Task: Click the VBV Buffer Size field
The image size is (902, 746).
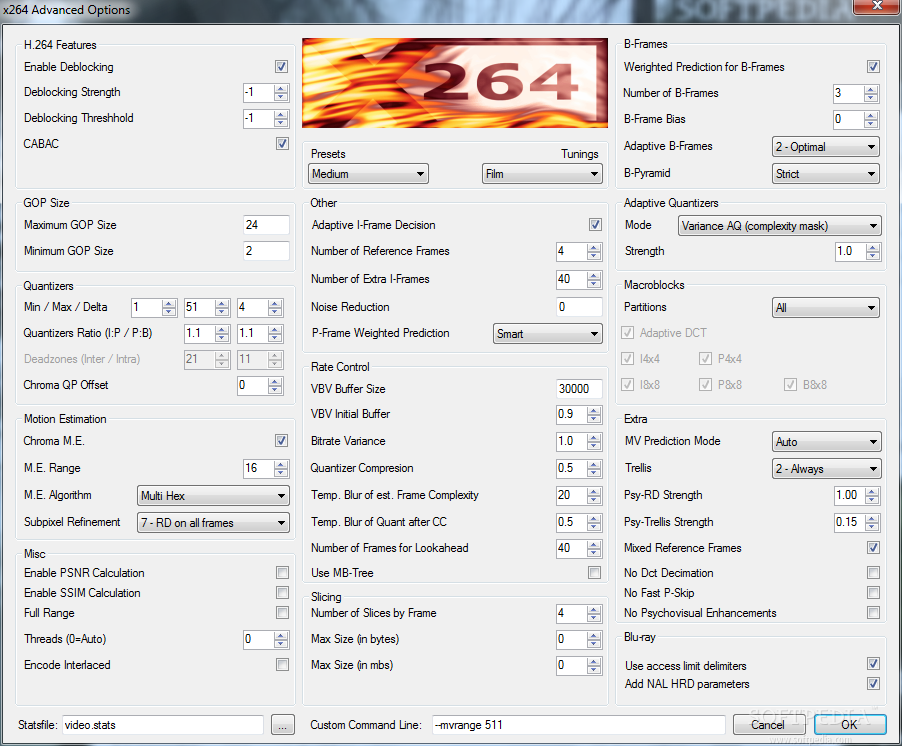Action: 579,389
